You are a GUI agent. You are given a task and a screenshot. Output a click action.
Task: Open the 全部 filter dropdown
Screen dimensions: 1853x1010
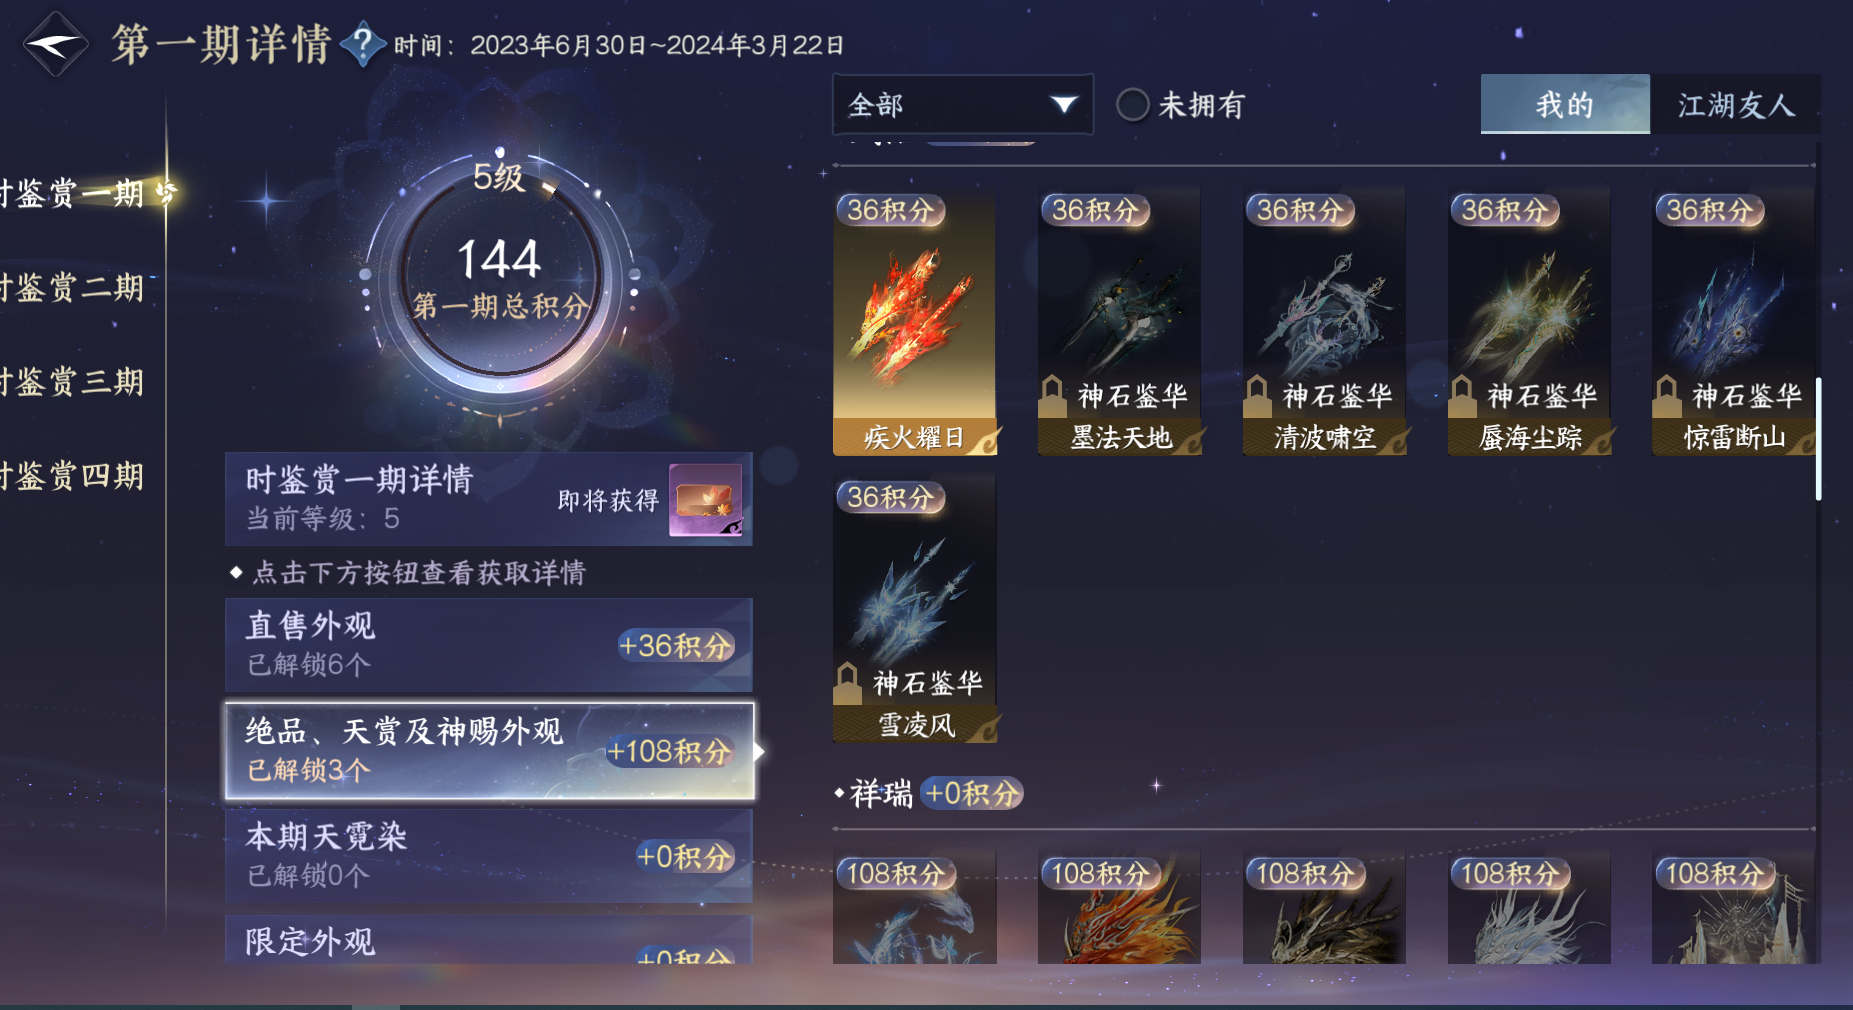[962, 104]
